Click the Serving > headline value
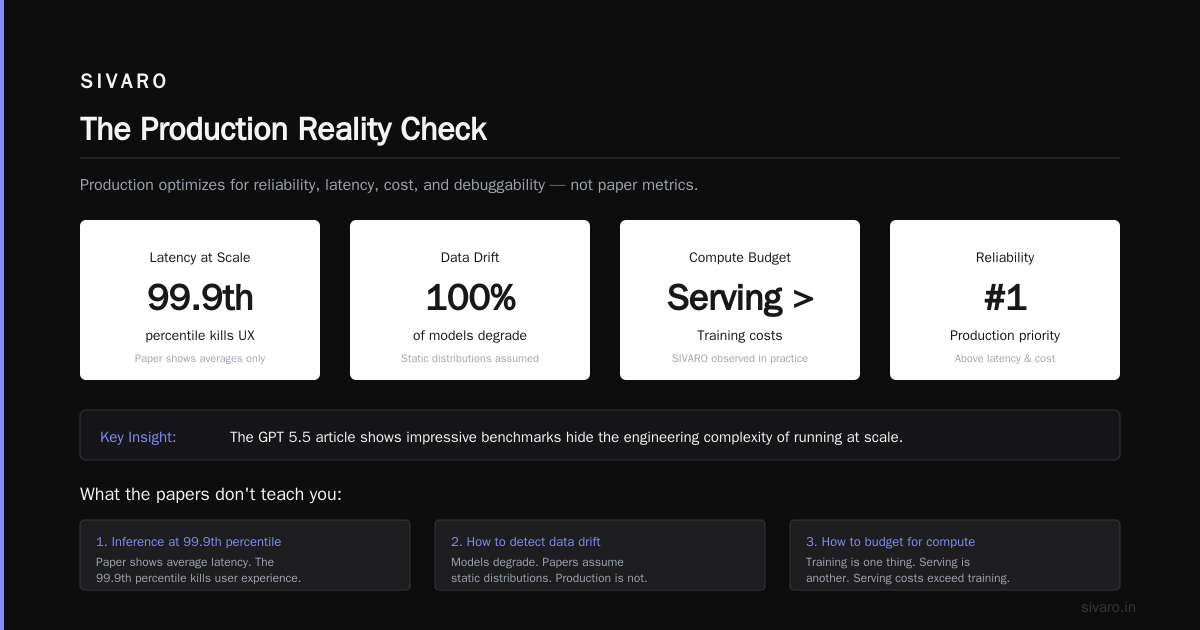This screenshot has width=1200, height=630. point(740,297)
